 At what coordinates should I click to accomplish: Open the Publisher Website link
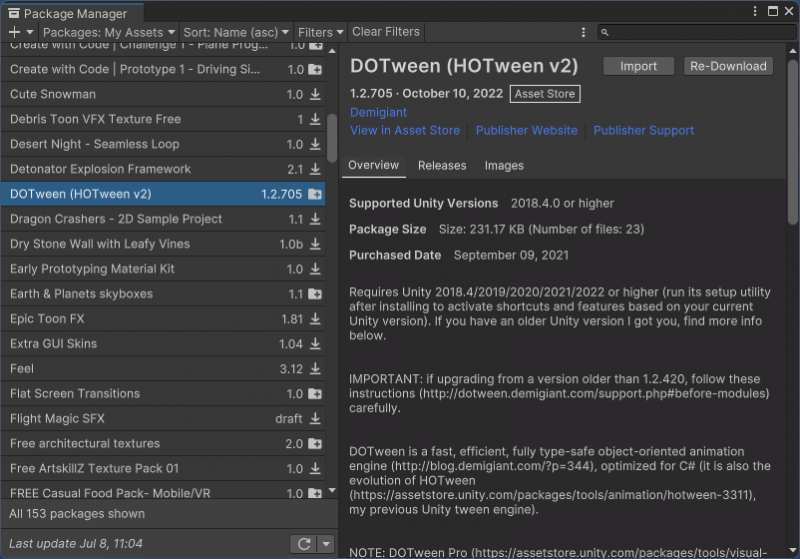point(527,131)
